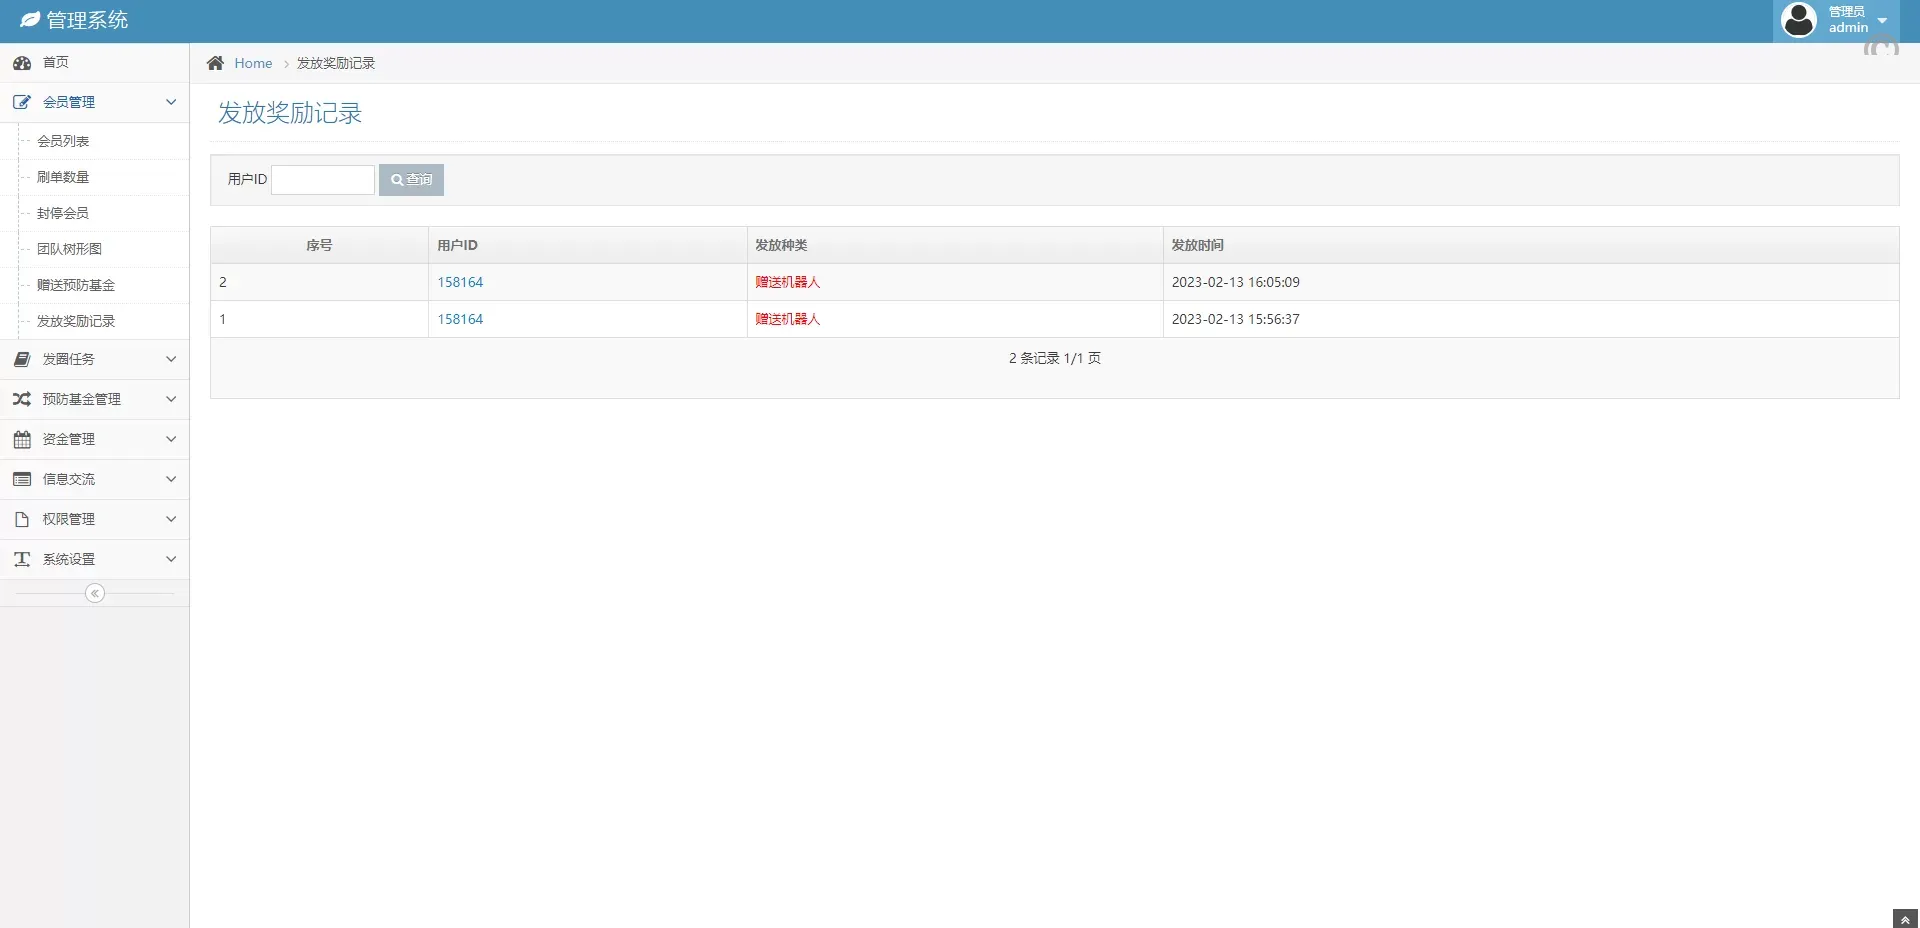Click the admin user avatar icon
The image size is (1920, 928).
coord(1799,20)
